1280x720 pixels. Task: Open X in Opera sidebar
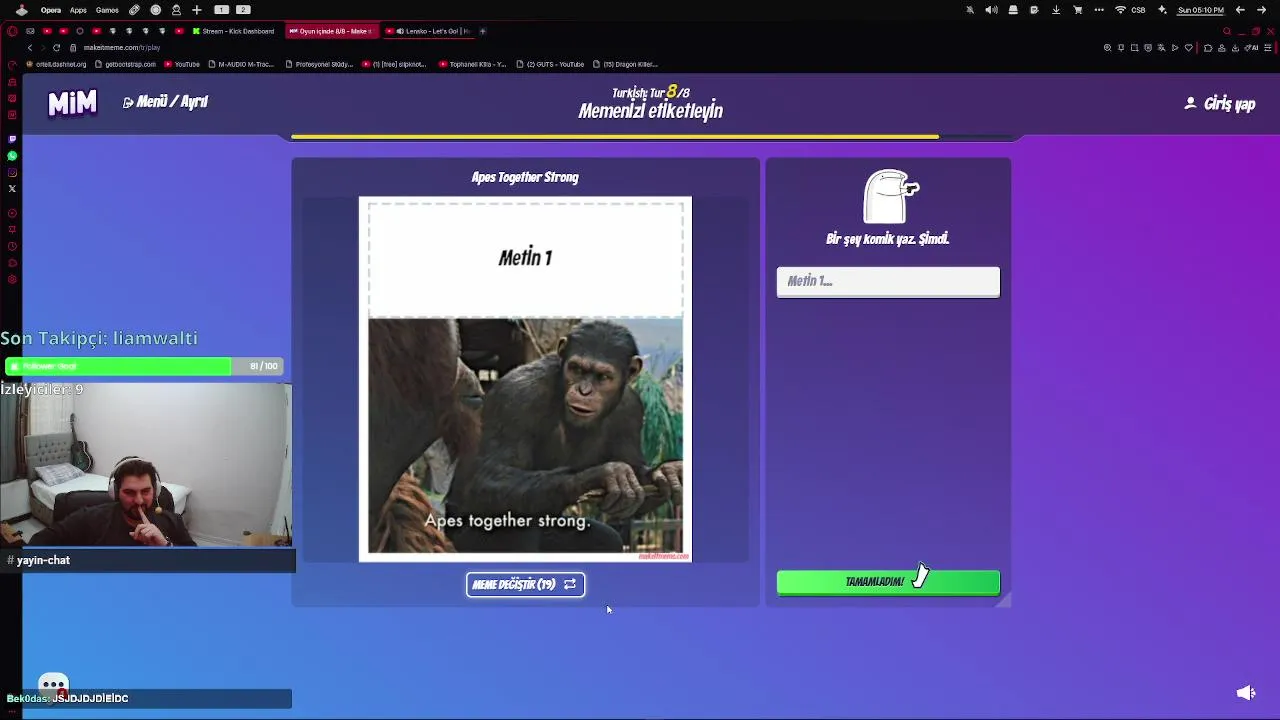point(12,189)
